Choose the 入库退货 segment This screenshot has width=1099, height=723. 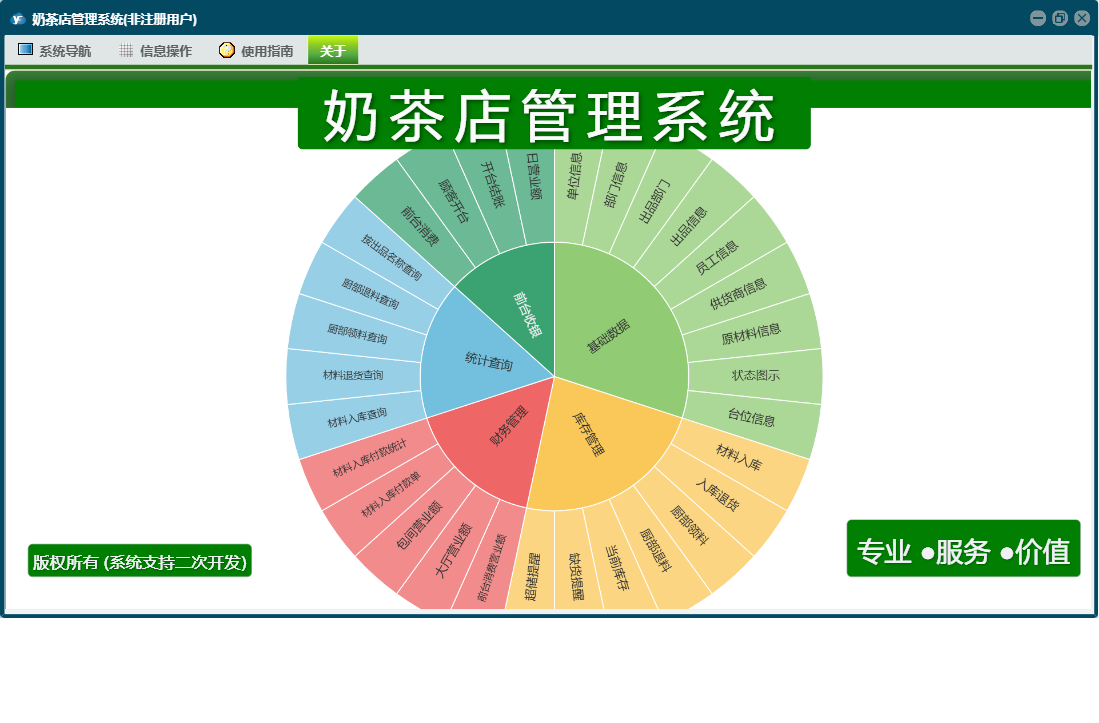coord(717,495)
